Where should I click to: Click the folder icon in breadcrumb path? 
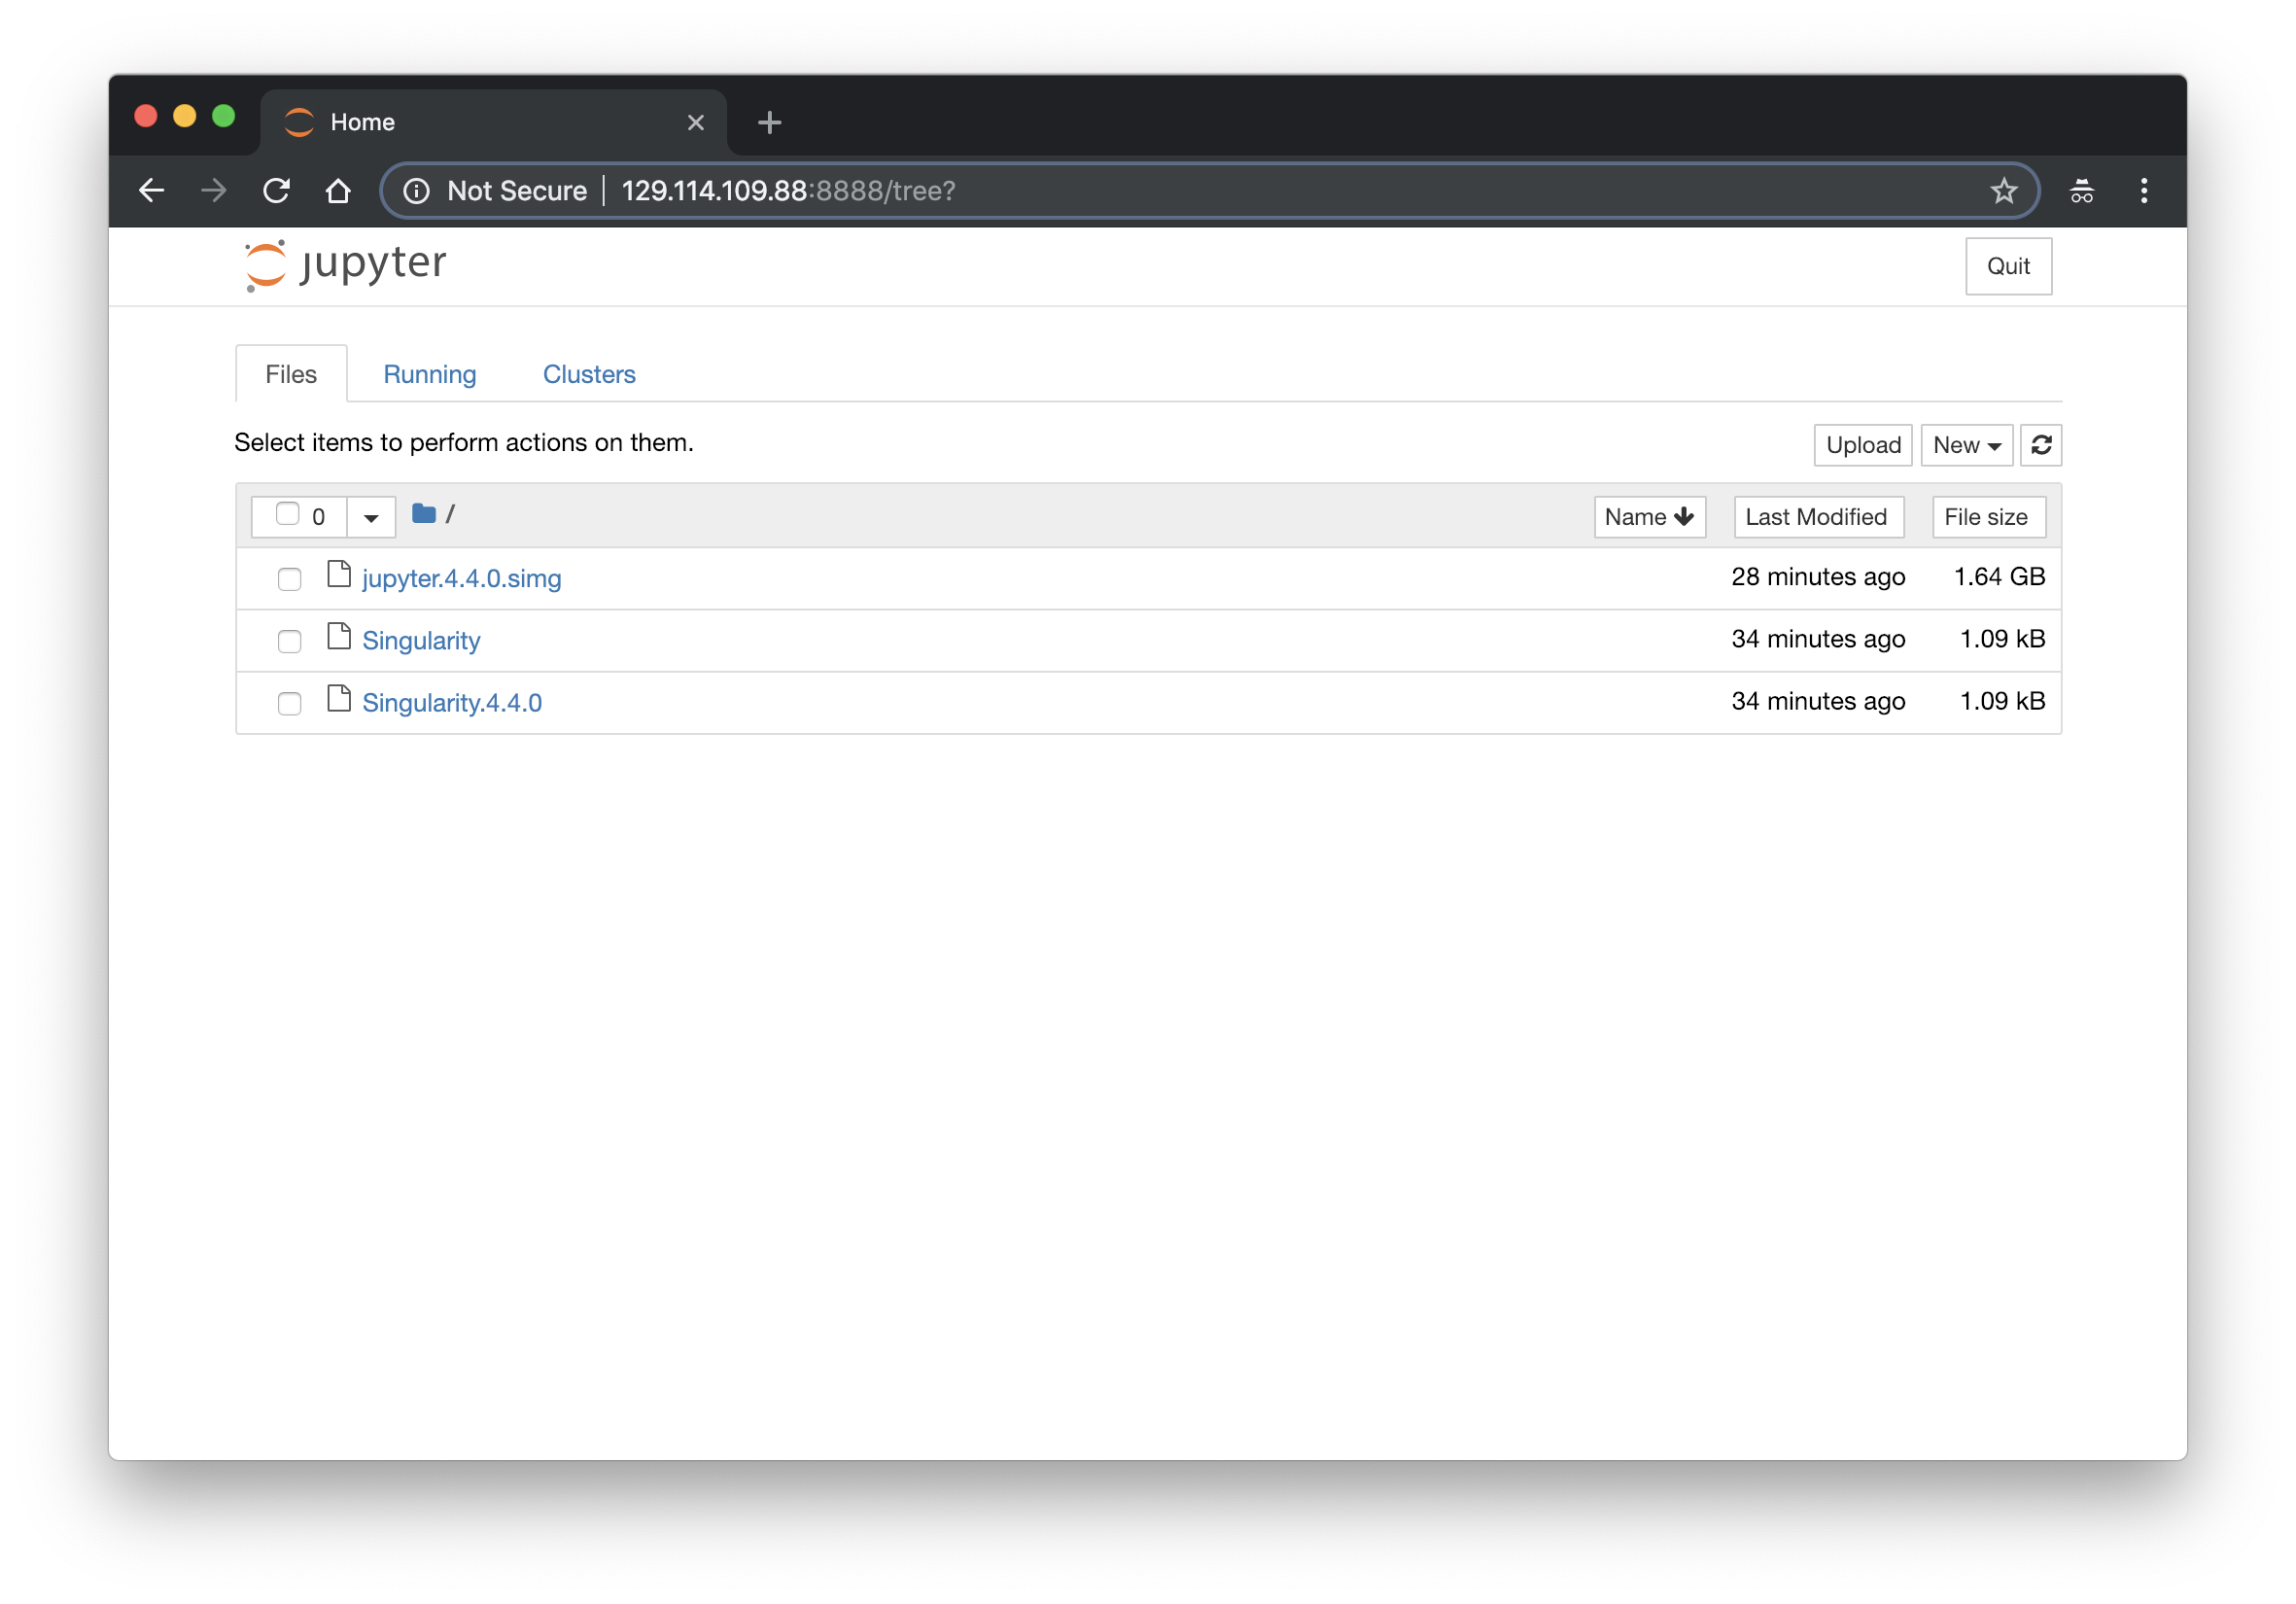point(424,513)
